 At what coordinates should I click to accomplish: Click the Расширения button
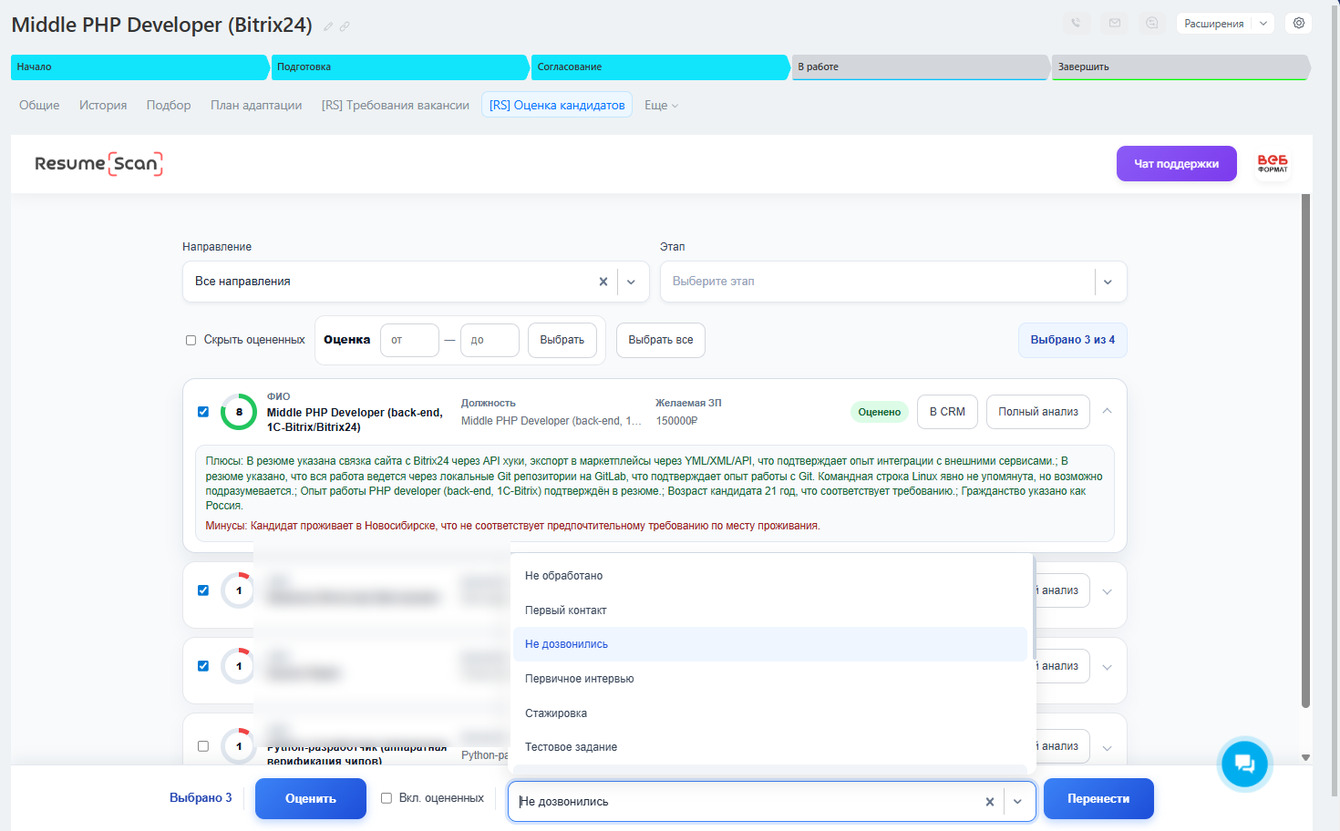[x=1215, y=23]
